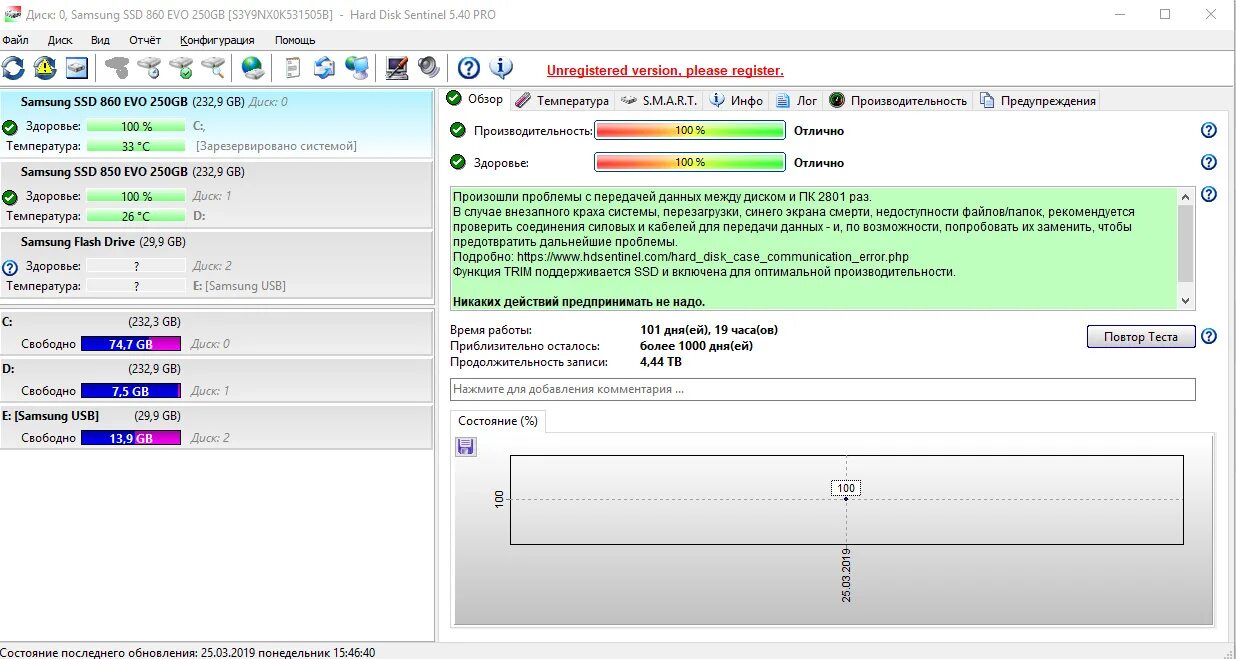Open the Помощь menu
Screen dimensions: 1236x659
coord(295,40)
